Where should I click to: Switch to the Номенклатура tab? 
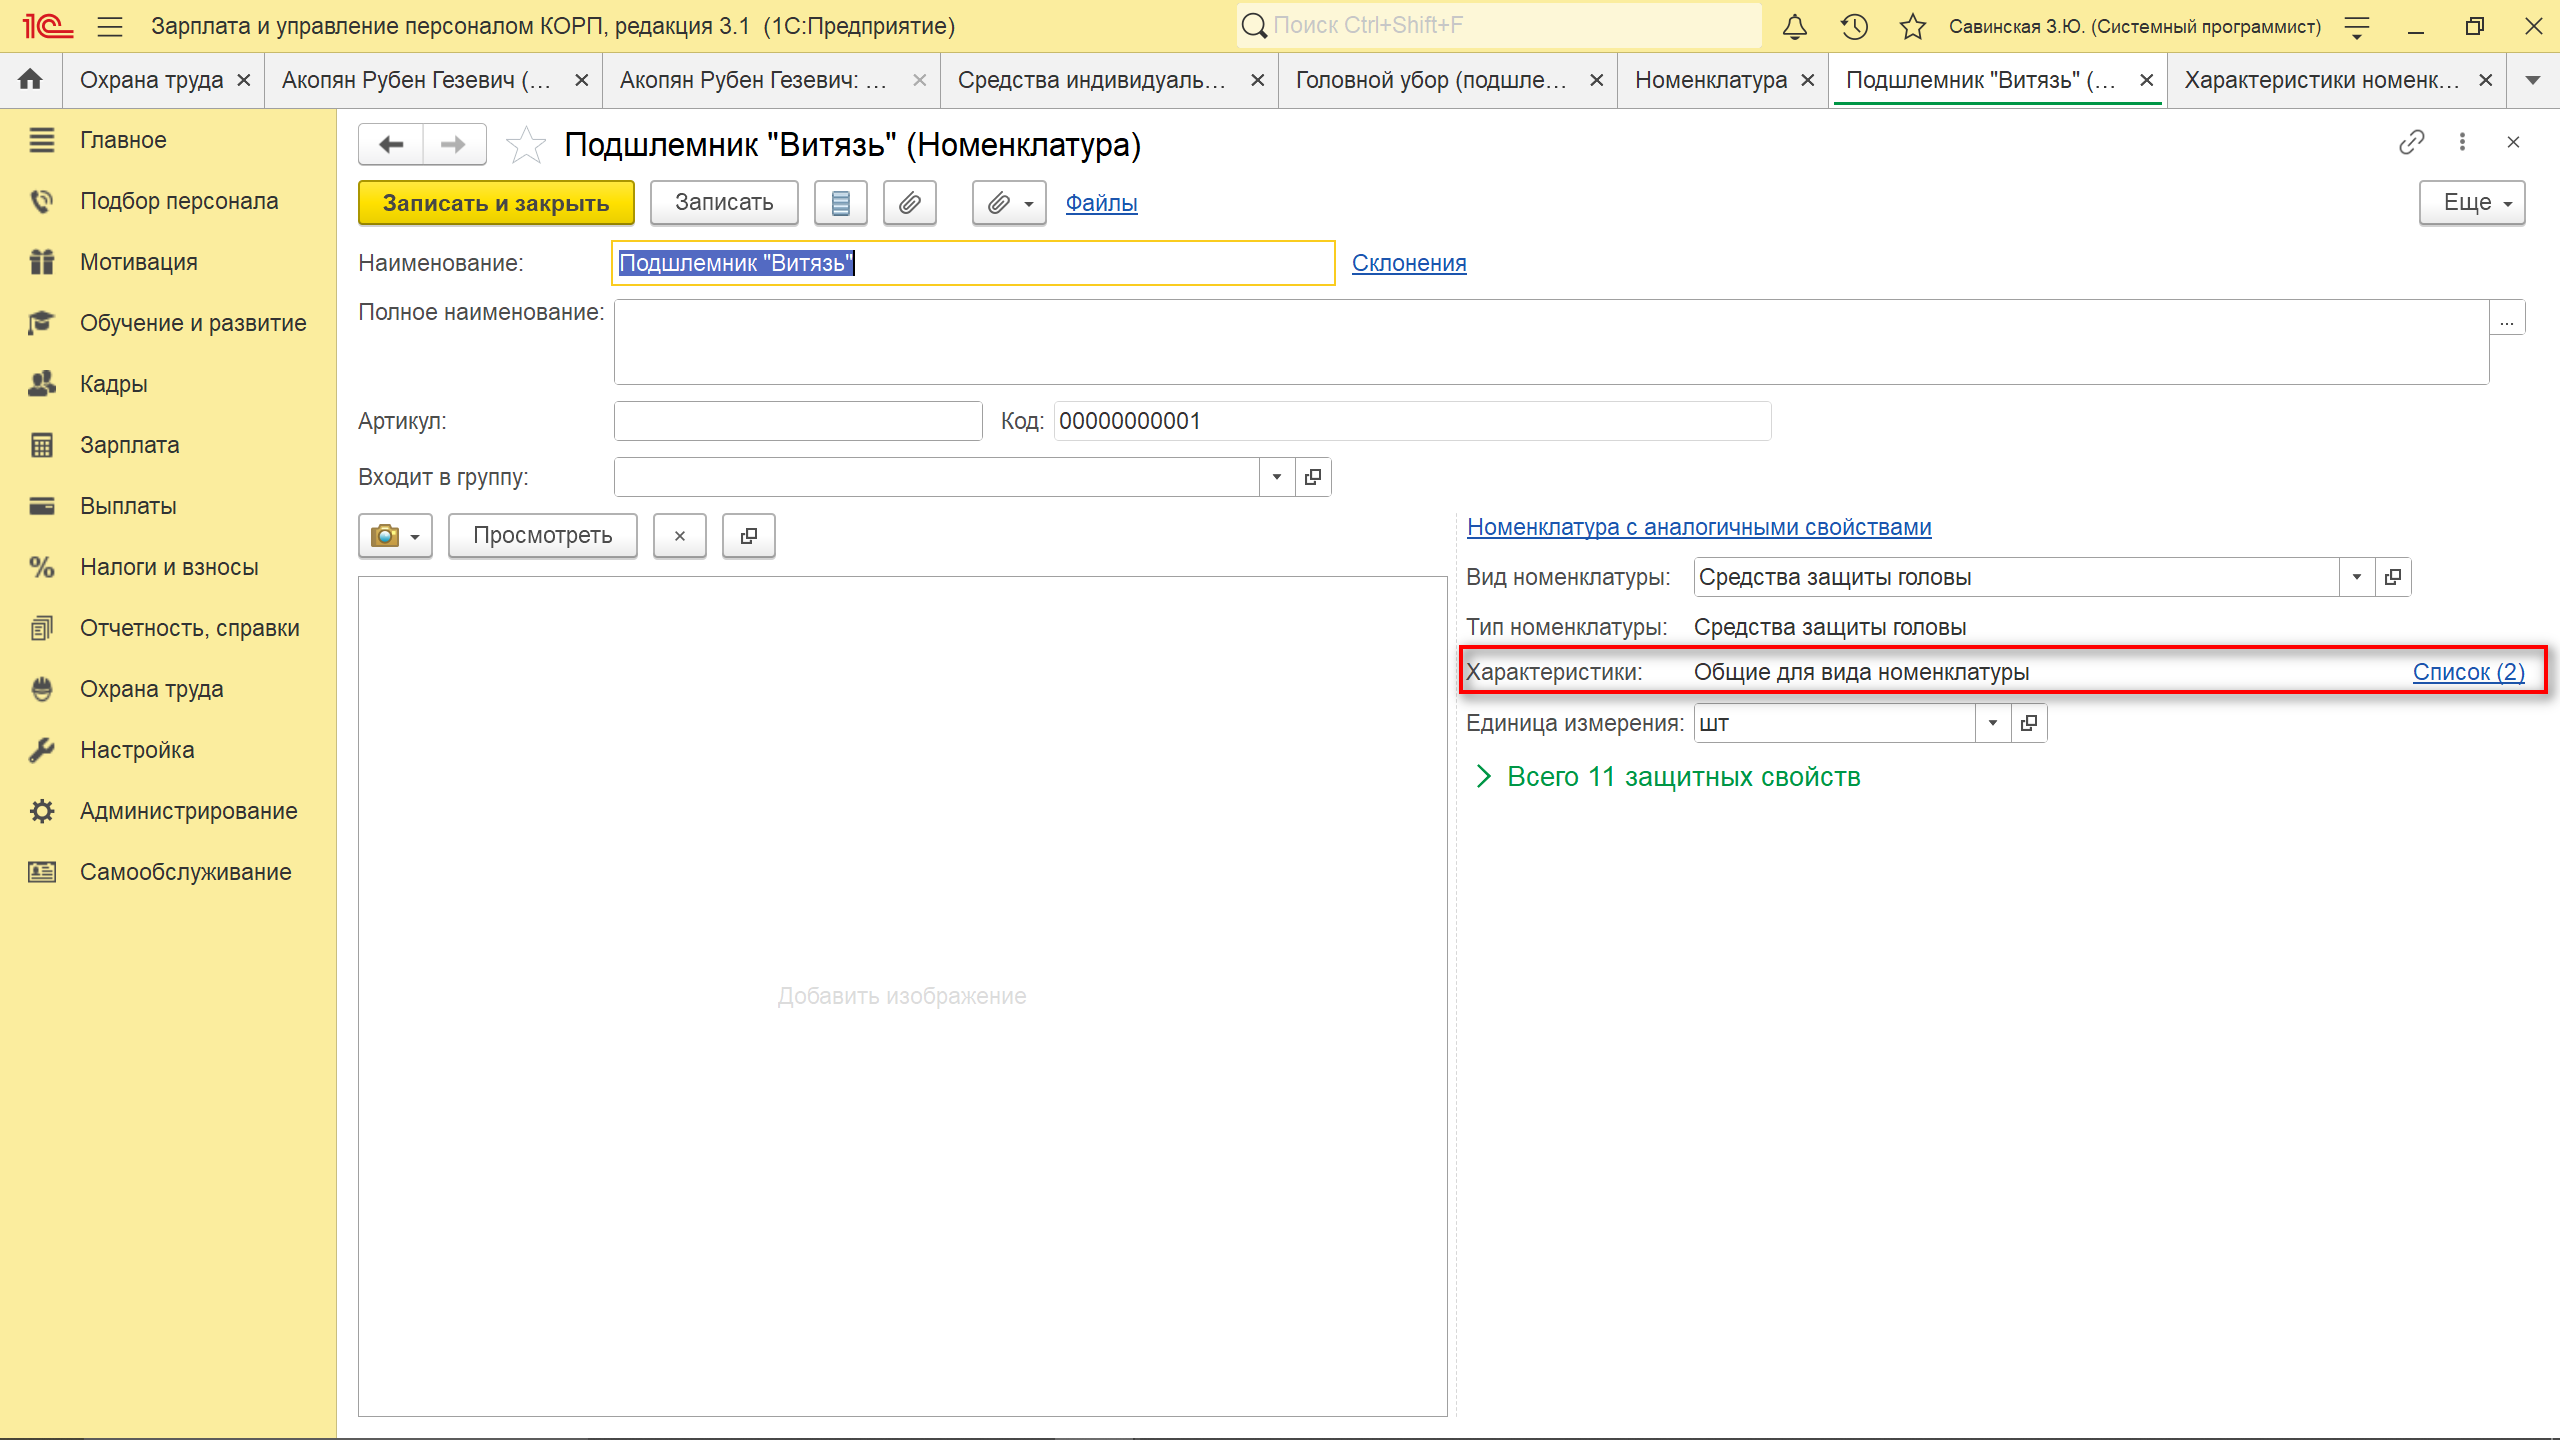(1711, 80)
